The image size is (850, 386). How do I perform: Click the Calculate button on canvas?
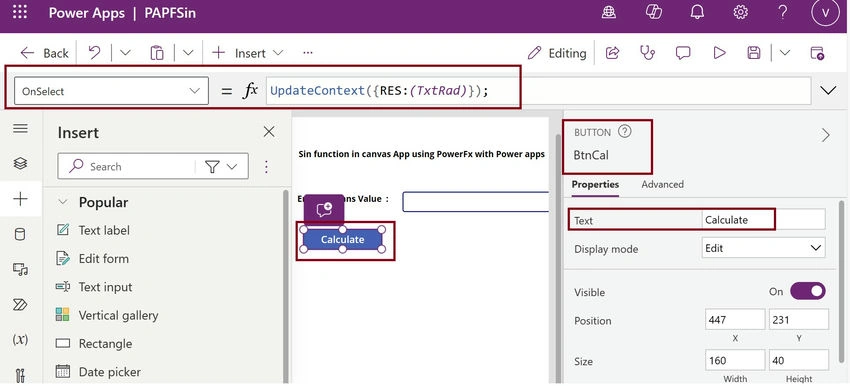click(343, 240)
